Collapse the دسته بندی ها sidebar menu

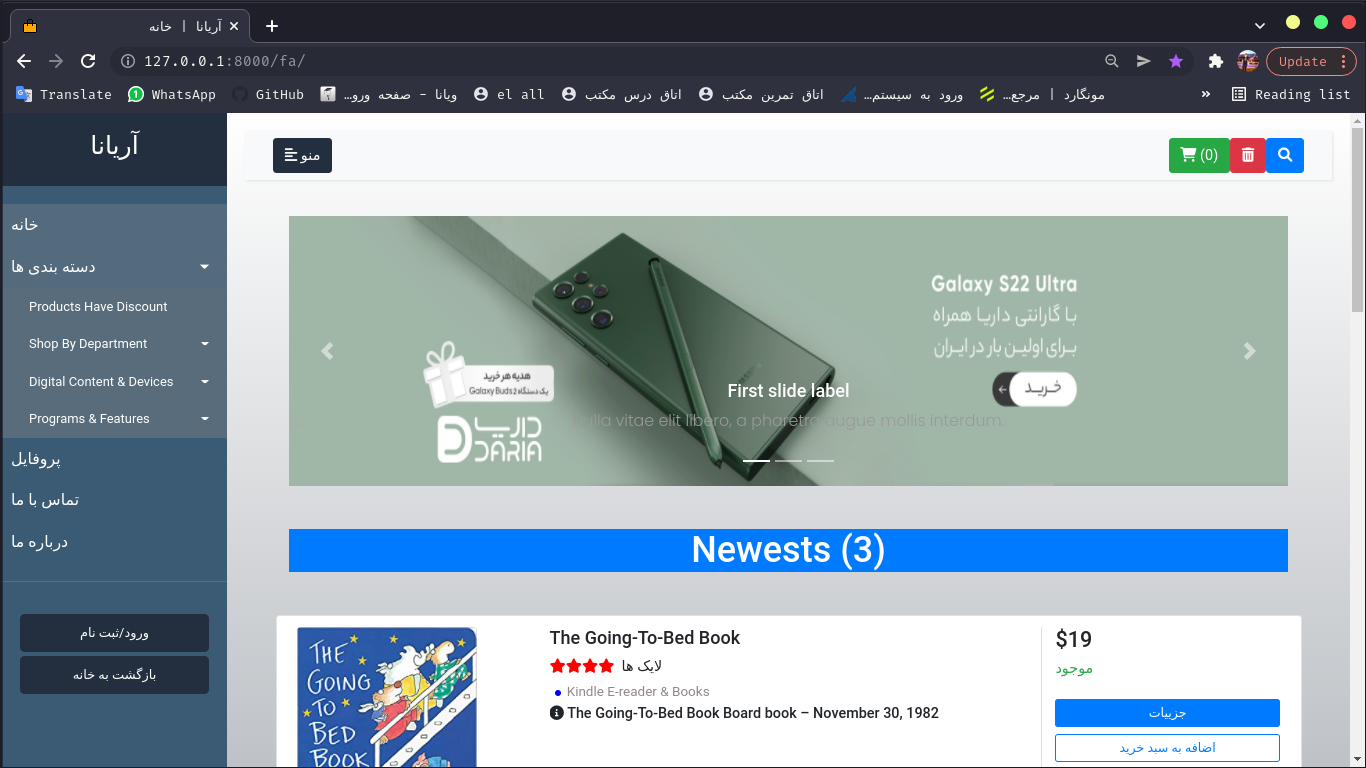pos(114,267)
